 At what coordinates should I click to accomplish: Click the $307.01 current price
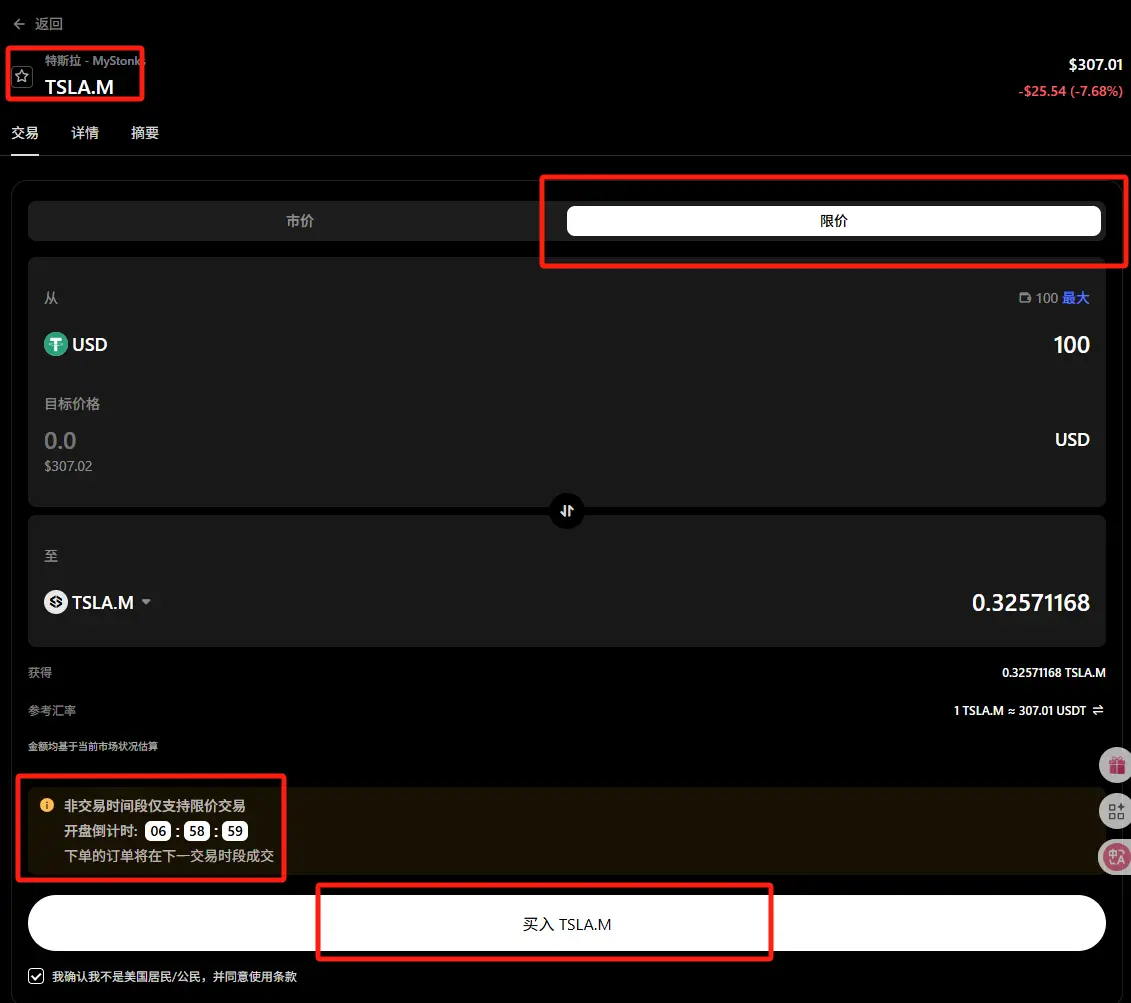point(1095,65)
